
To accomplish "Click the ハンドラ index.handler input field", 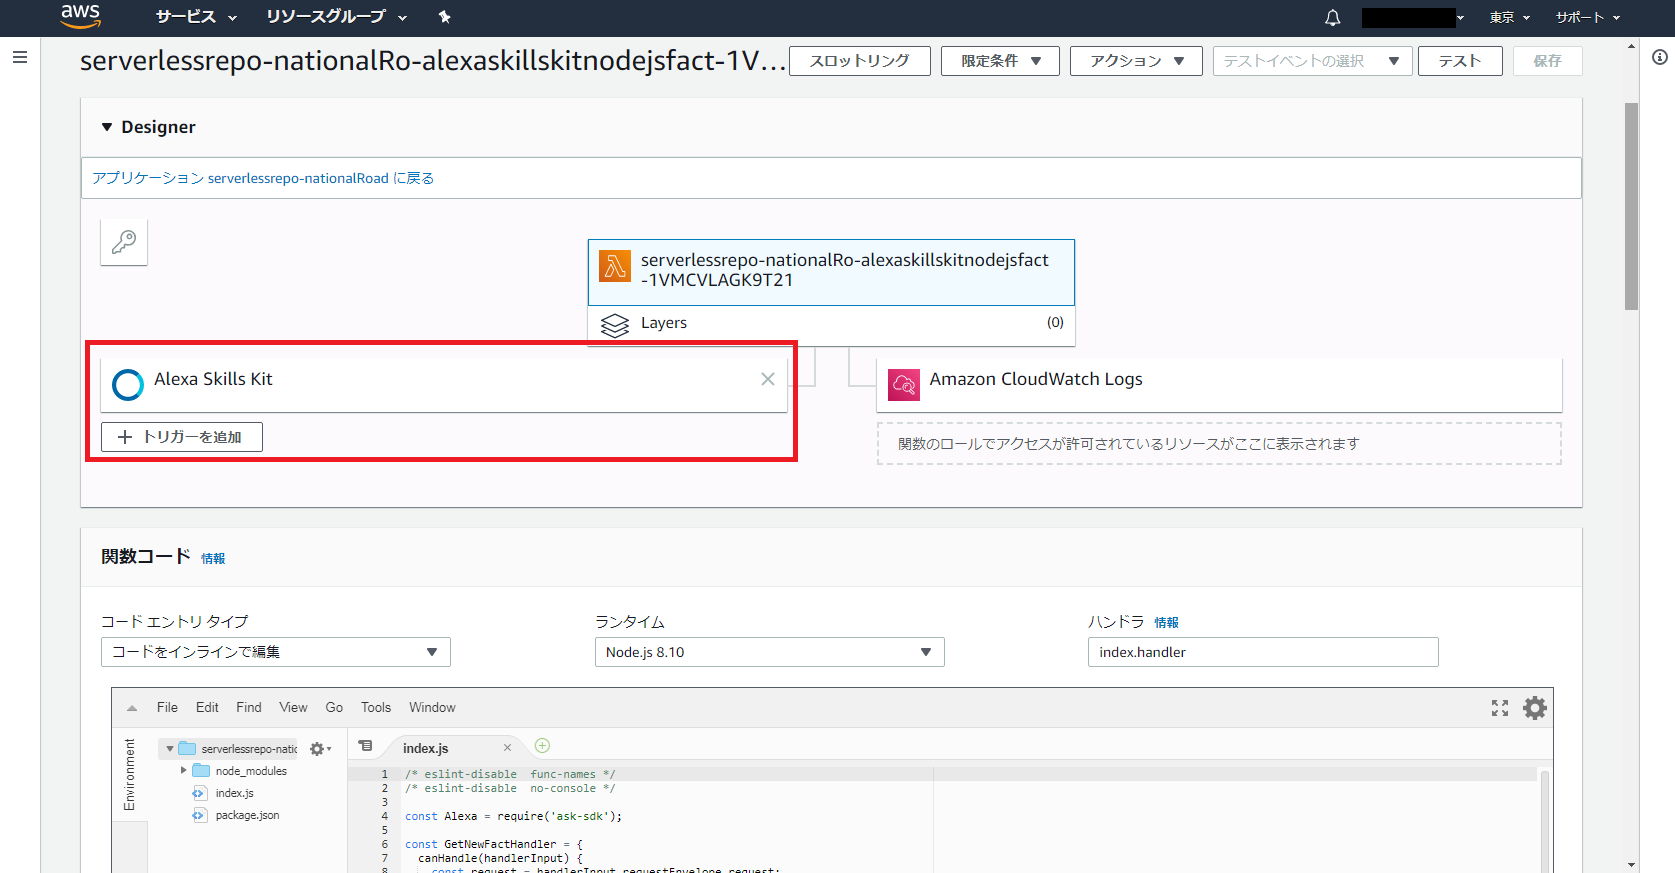I will tap(1263, 652).
